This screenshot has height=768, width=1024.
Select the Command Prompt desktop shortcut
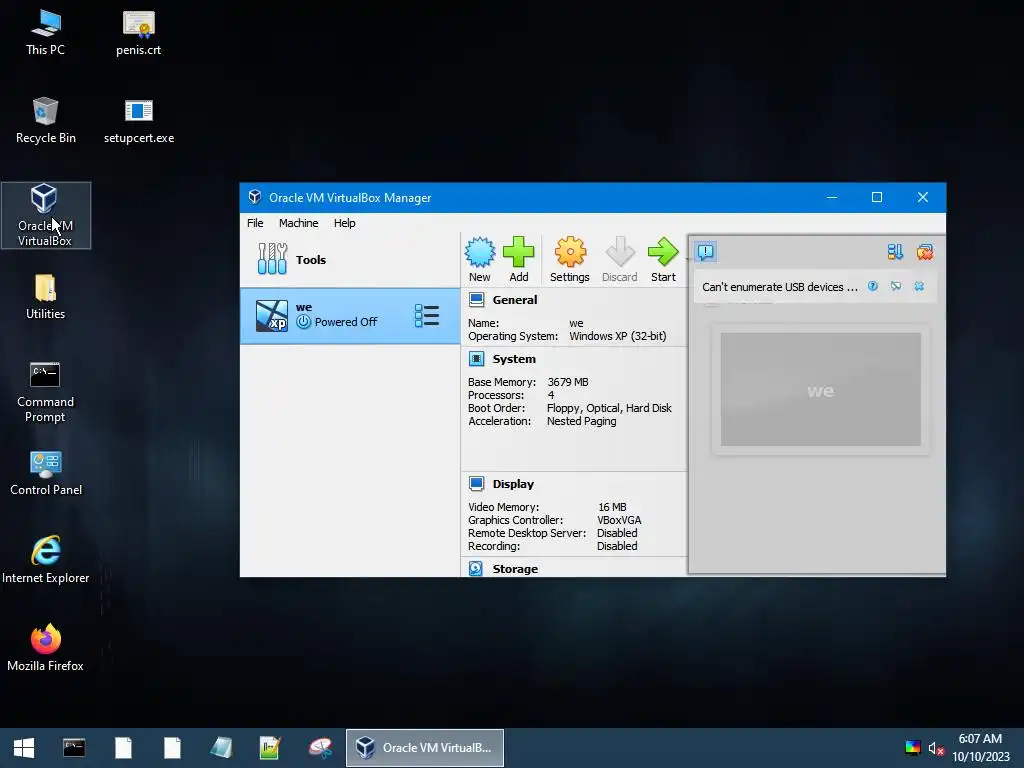[46, 392]
